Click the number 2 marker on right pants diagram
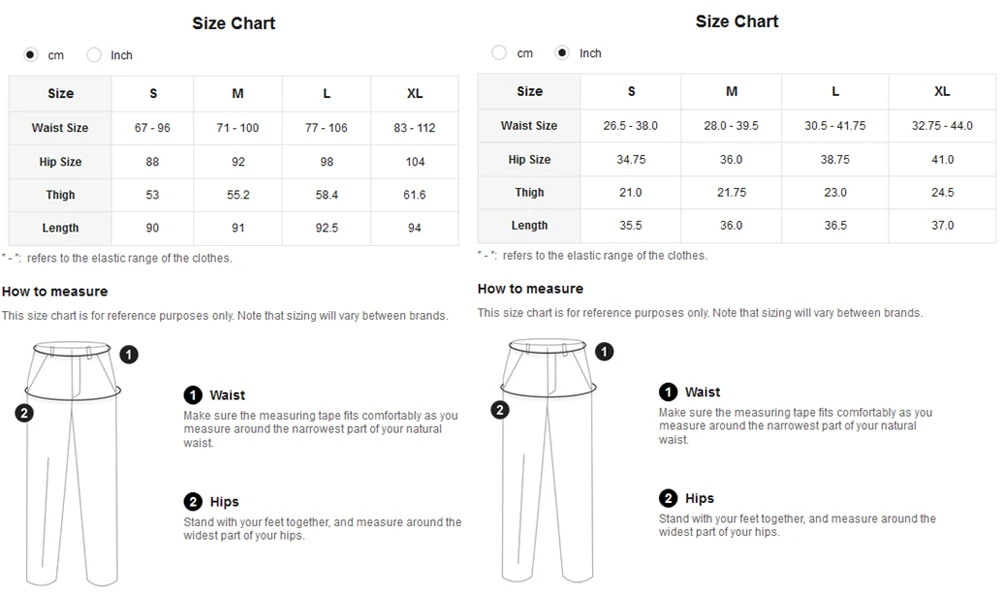 coord(500,409)
